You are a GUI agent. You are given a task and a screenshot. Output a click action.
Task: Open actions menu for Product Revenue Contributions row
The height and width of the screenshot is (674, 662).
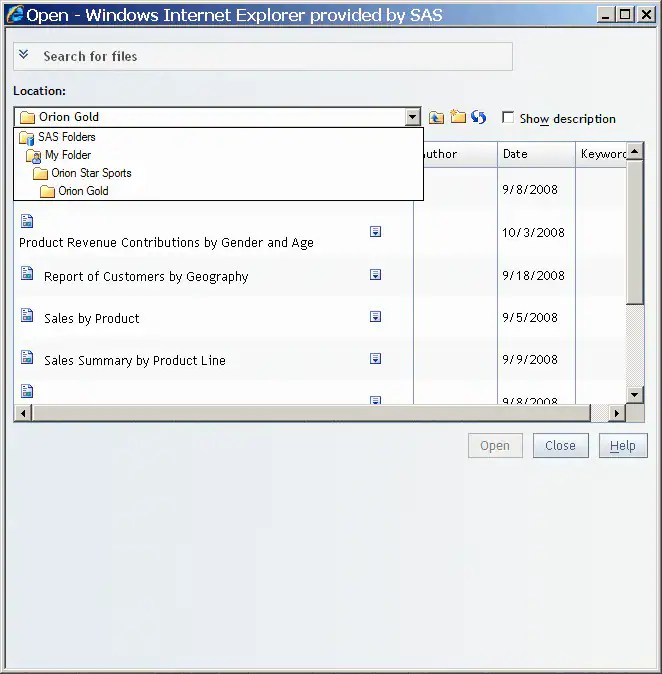click(x=375, y=232)
